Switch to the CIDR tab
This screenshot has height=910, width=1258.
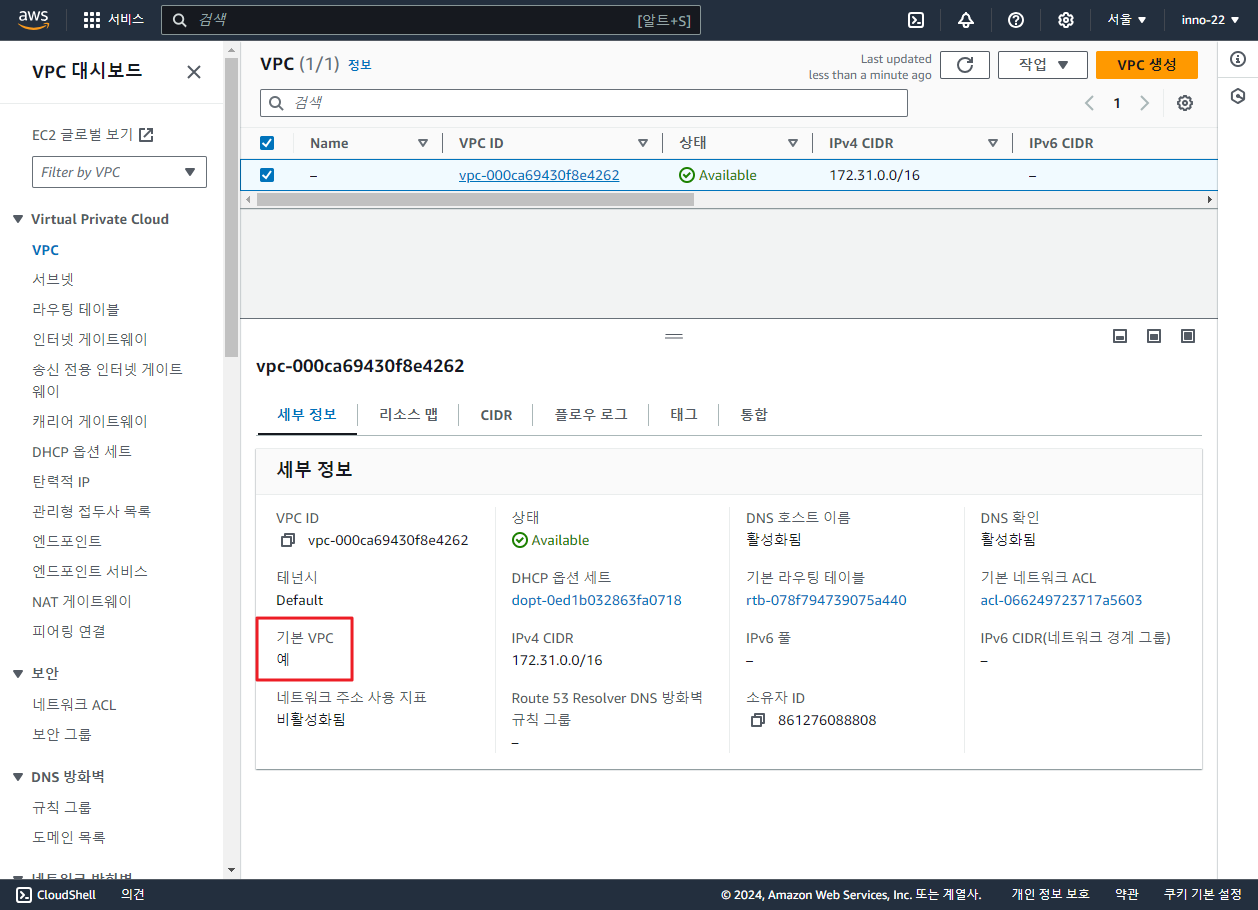click(x=496, y=414)
